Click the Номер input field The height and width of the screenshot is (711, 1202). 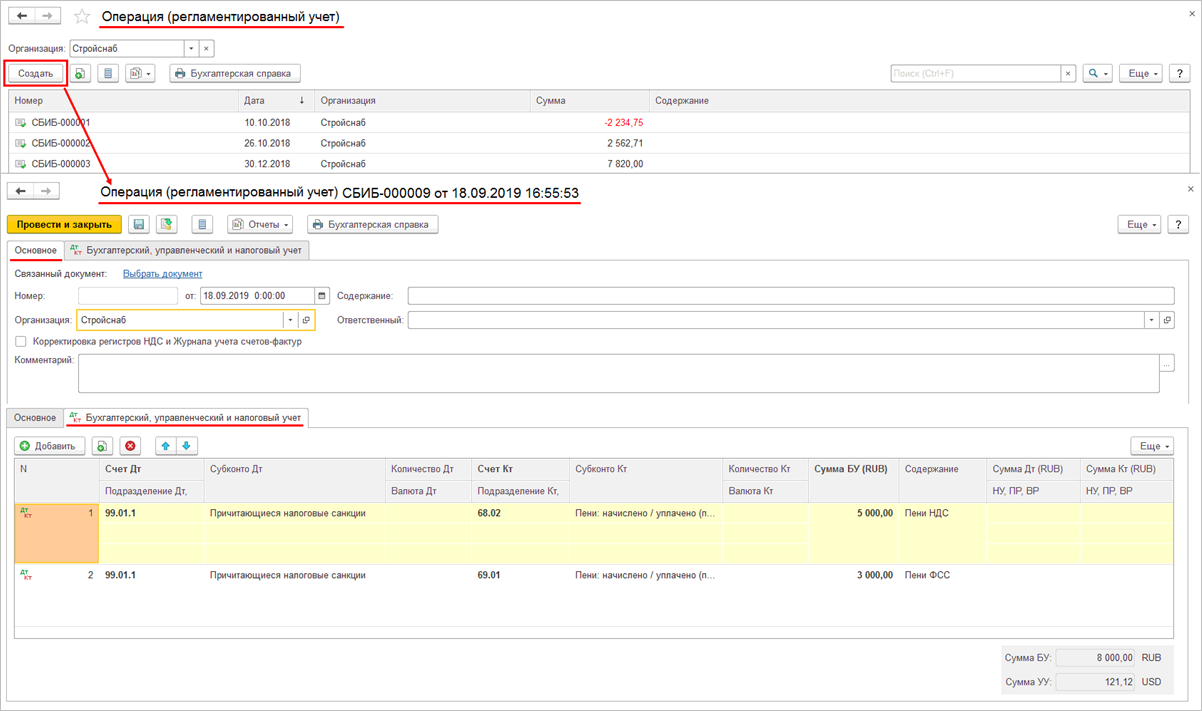click(127, 296)
